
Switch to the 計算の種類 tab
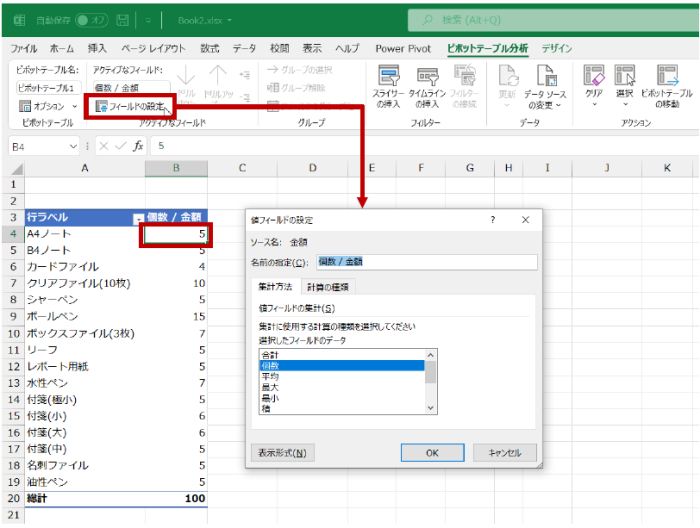click(x=328, y=287)
